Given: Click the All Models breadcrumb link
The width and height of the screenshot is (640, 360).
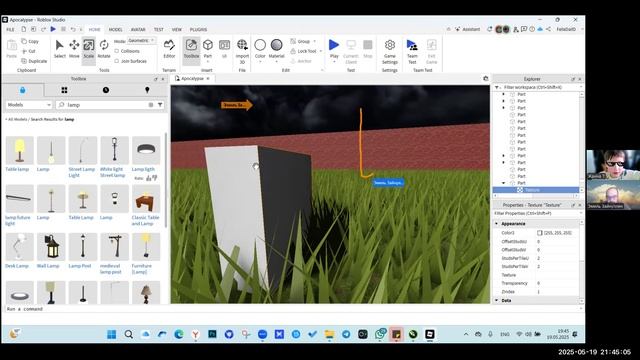Looking at the screenshot, I should coord(17,119).
